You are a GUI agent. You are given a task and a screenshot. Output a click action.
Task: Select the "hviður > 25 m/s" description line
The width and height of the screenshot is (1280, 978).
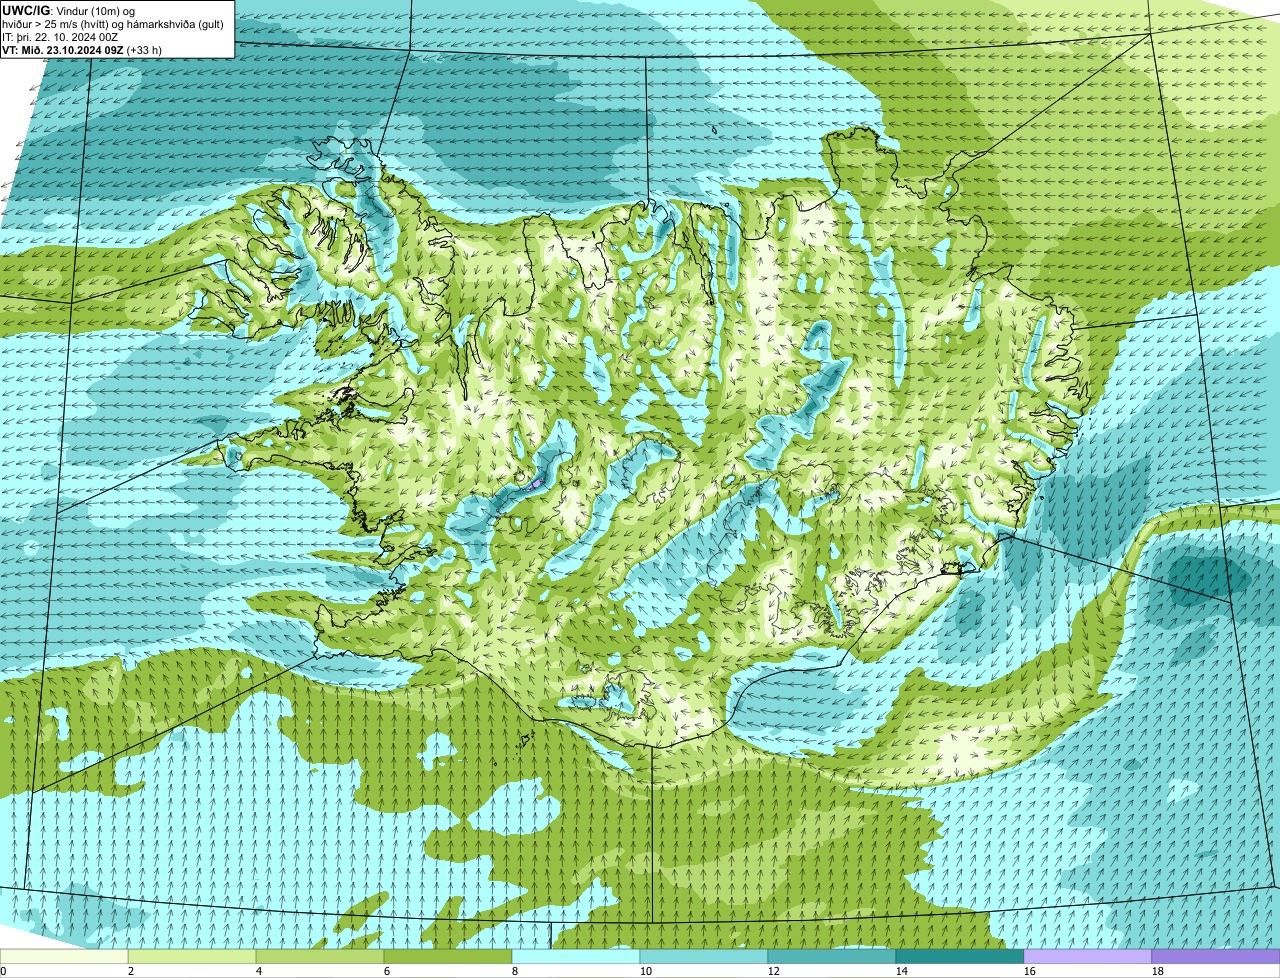(115, 24)
